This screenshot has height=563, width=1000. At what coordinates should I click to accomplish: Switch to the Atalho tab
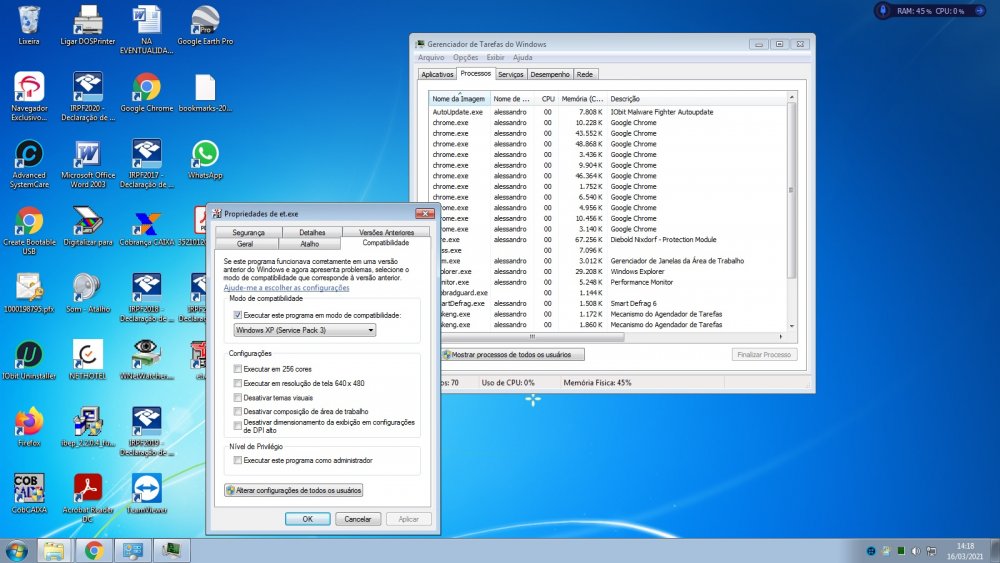click(x=309, y=244)
